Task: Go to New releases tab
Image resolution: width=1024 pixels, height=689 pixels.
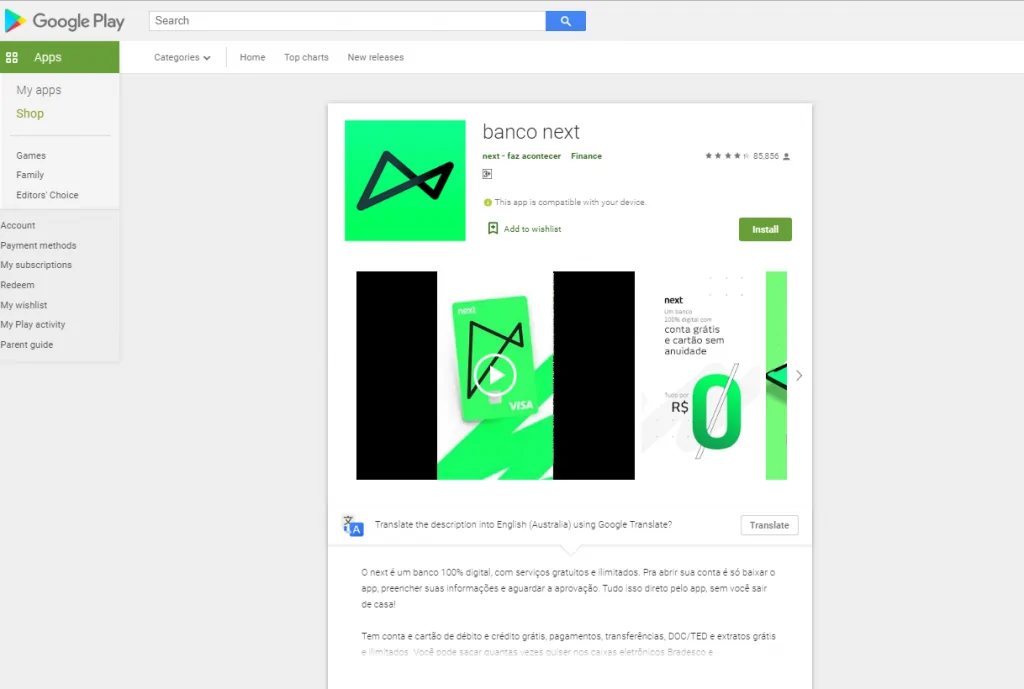Action: click(x=376, y=57)
